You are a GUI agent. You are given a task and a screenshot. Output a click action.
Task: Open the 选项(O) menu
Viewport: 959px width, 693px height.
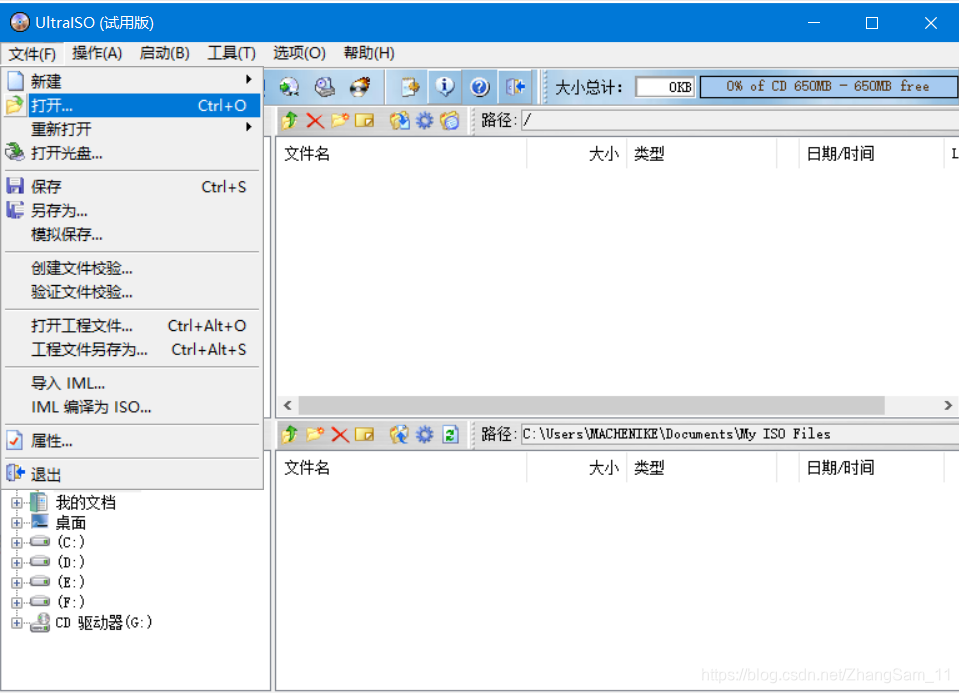(299, 53)
